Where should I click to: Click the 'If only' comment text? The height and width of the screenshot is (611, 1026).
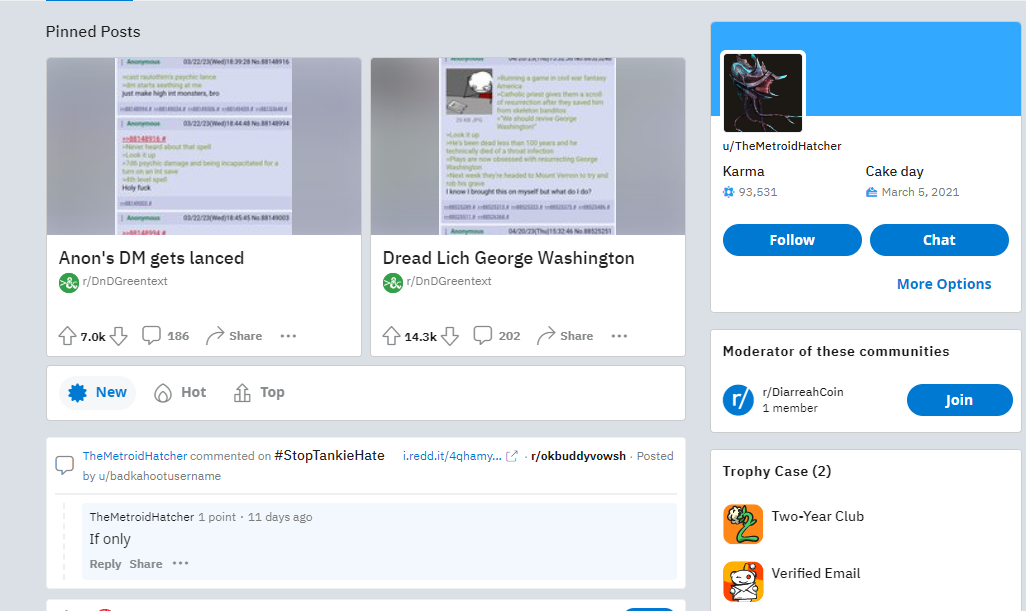(110, 539)
